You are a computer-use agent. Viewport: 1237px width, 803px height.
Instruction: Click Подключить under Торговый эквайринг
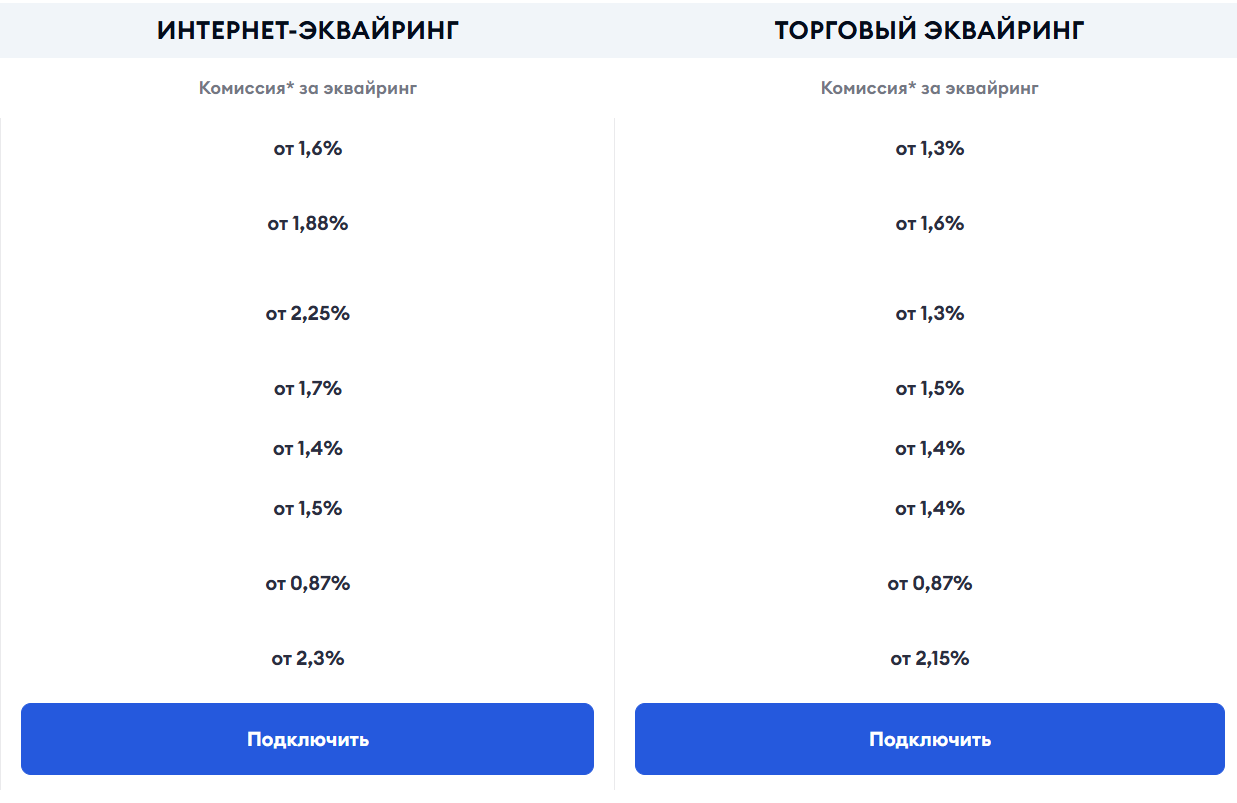(x=929, y=739)
